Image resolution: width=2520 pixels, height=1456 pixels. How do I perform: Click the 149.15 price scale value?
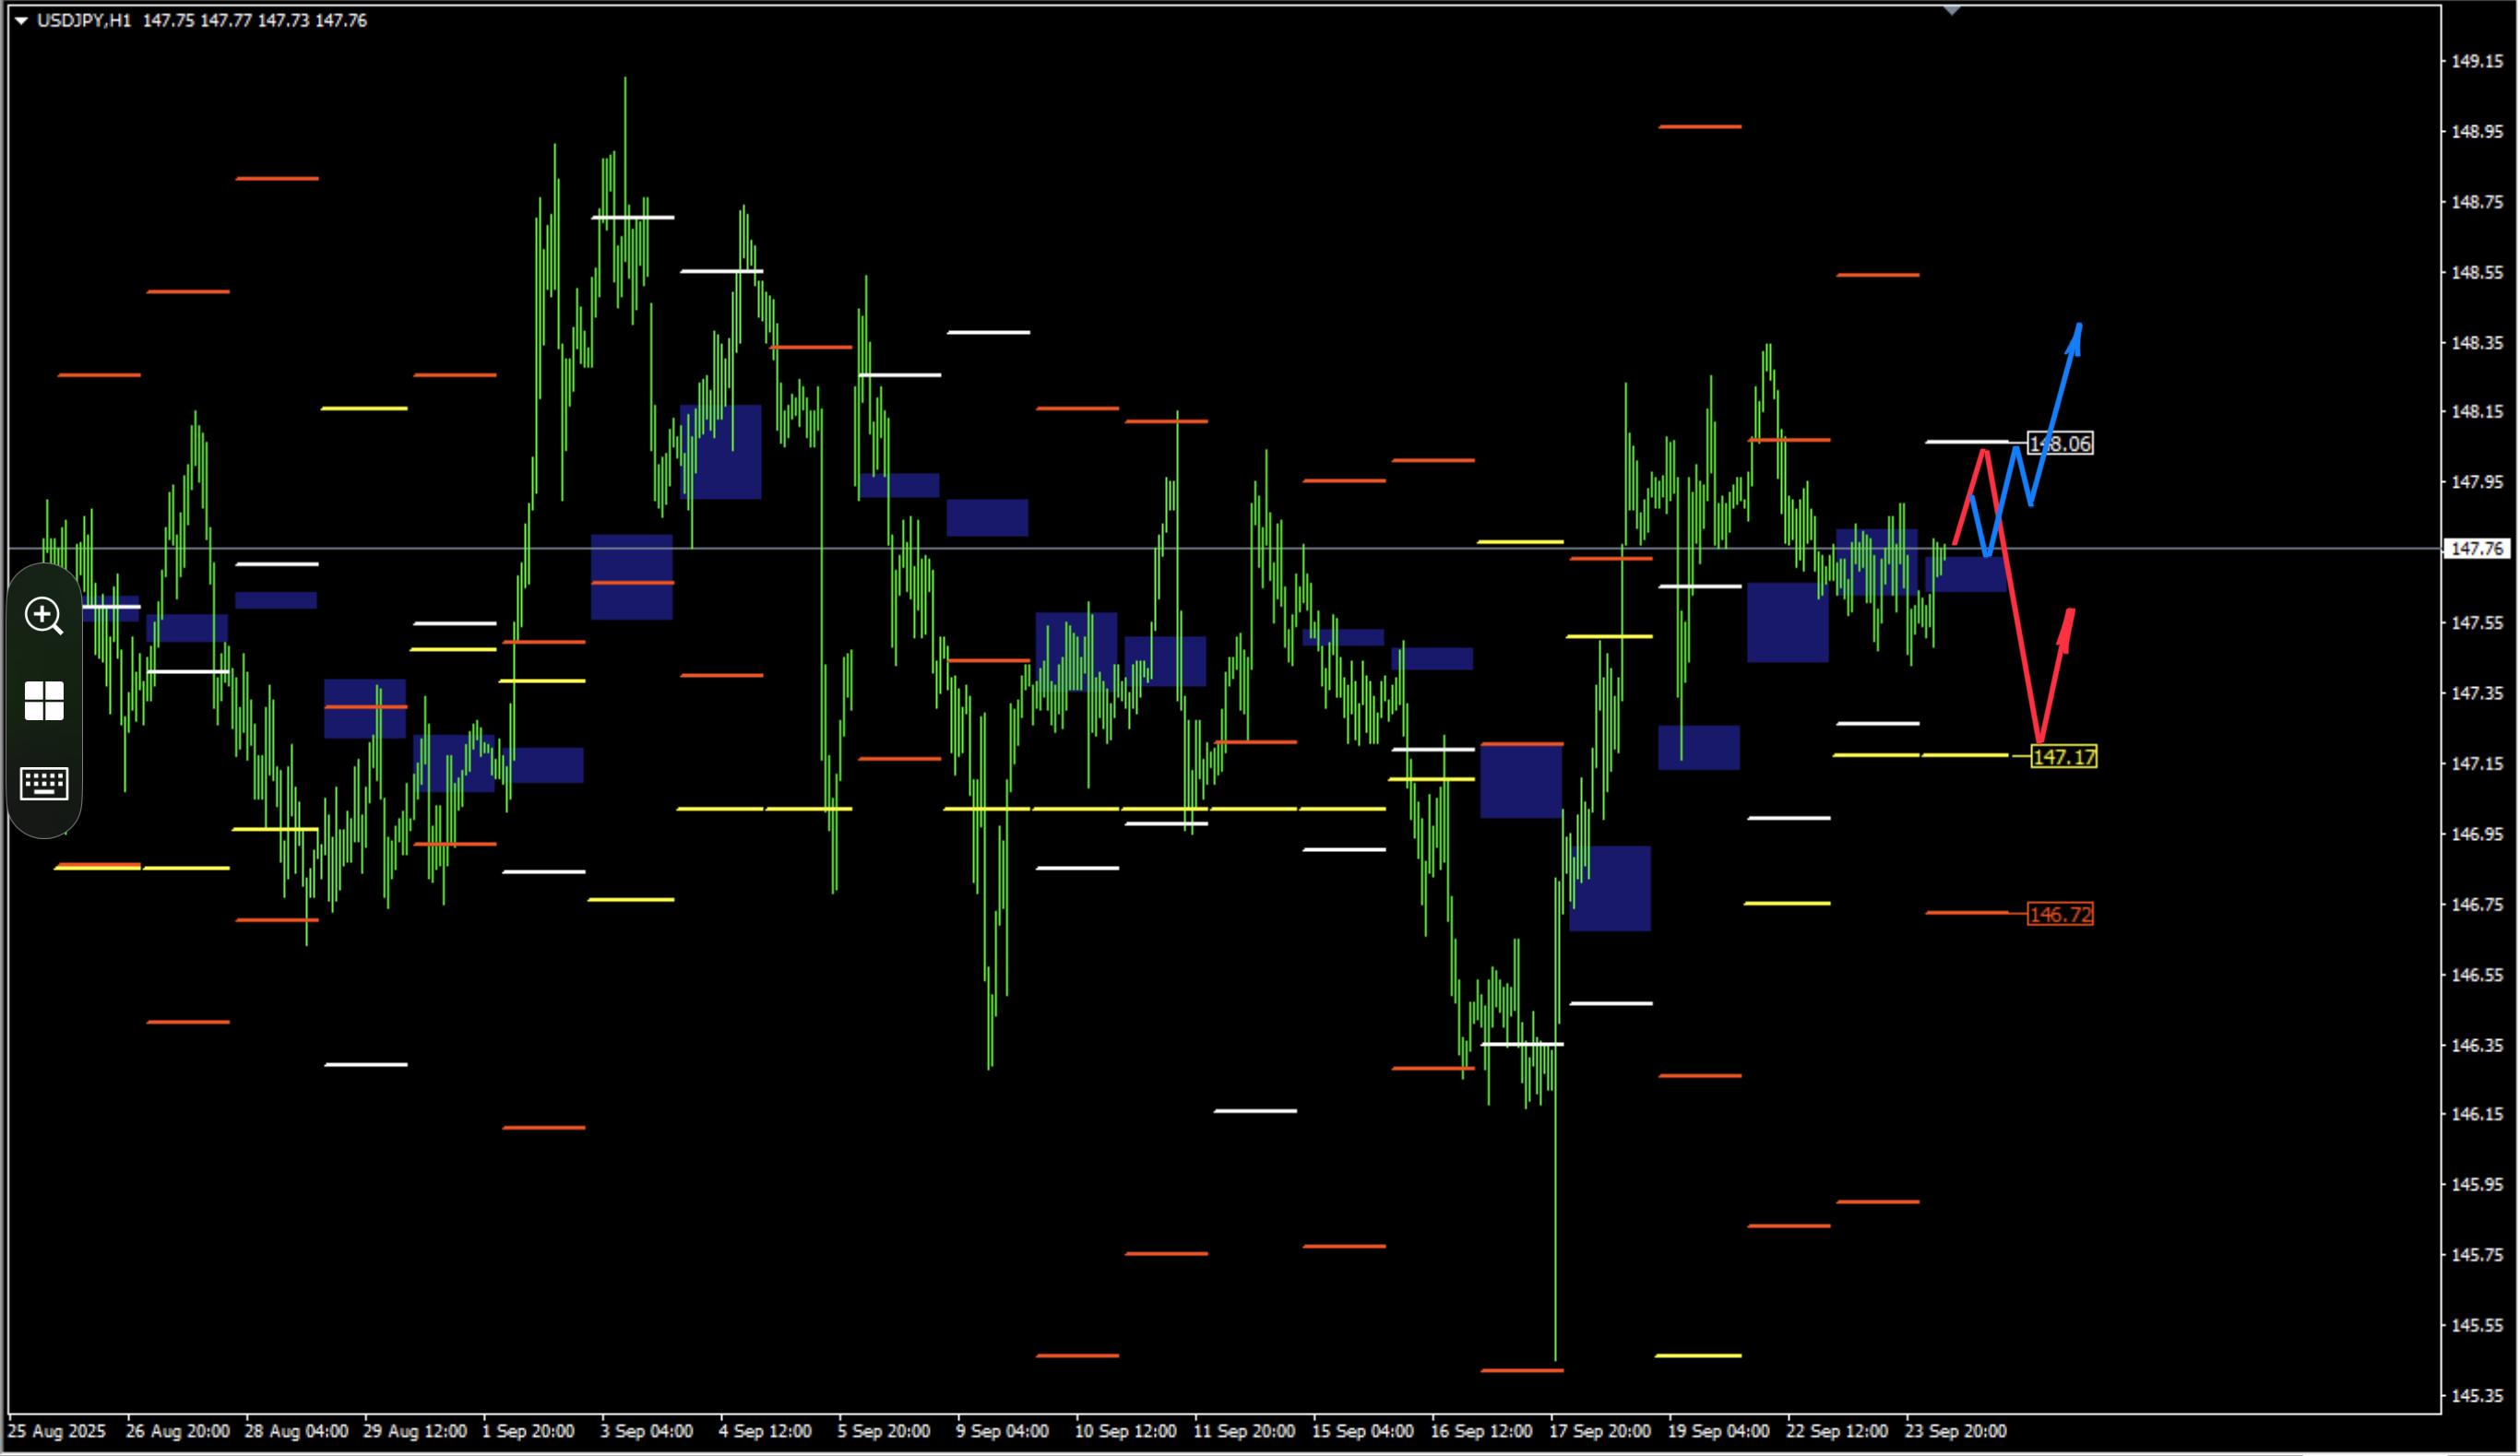2477,61
